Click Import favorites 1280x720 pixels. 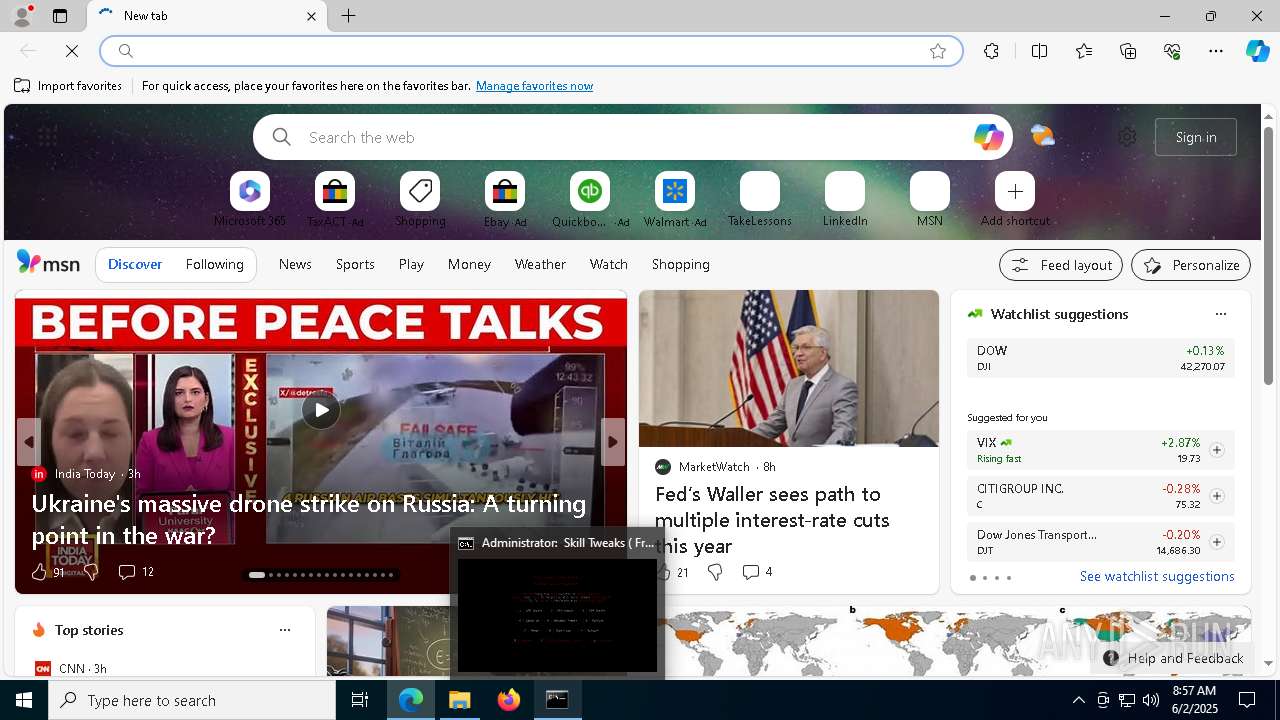coord(68,86)
